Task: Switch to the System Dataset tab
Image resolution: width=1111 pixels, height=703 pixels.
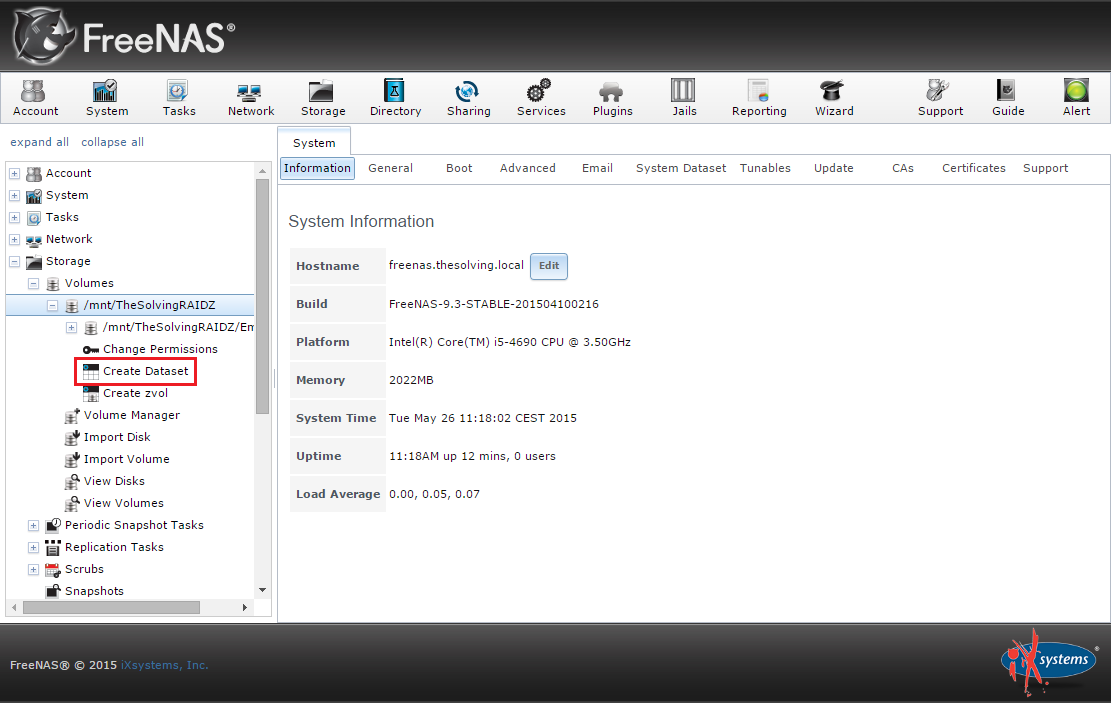Action: pyautogui.click(x=681, y=168)
